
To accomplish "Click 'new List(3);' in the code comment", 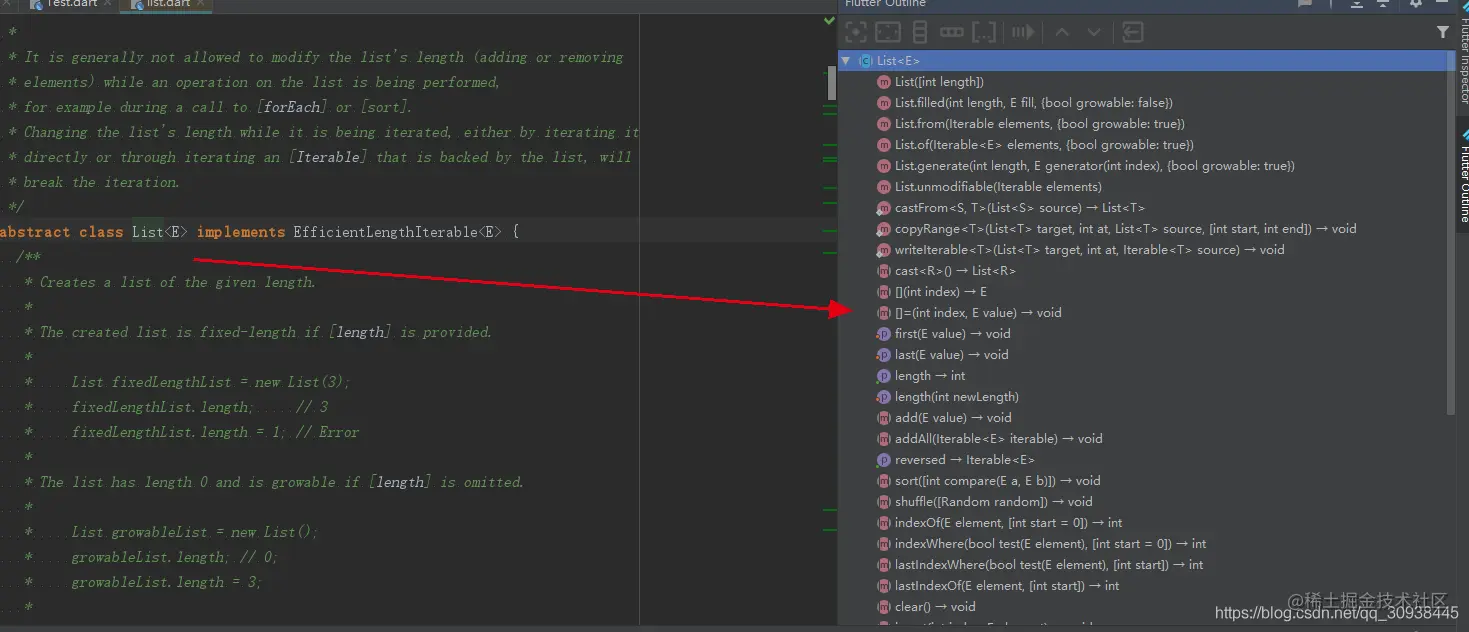I will click(x=301, y=382).
